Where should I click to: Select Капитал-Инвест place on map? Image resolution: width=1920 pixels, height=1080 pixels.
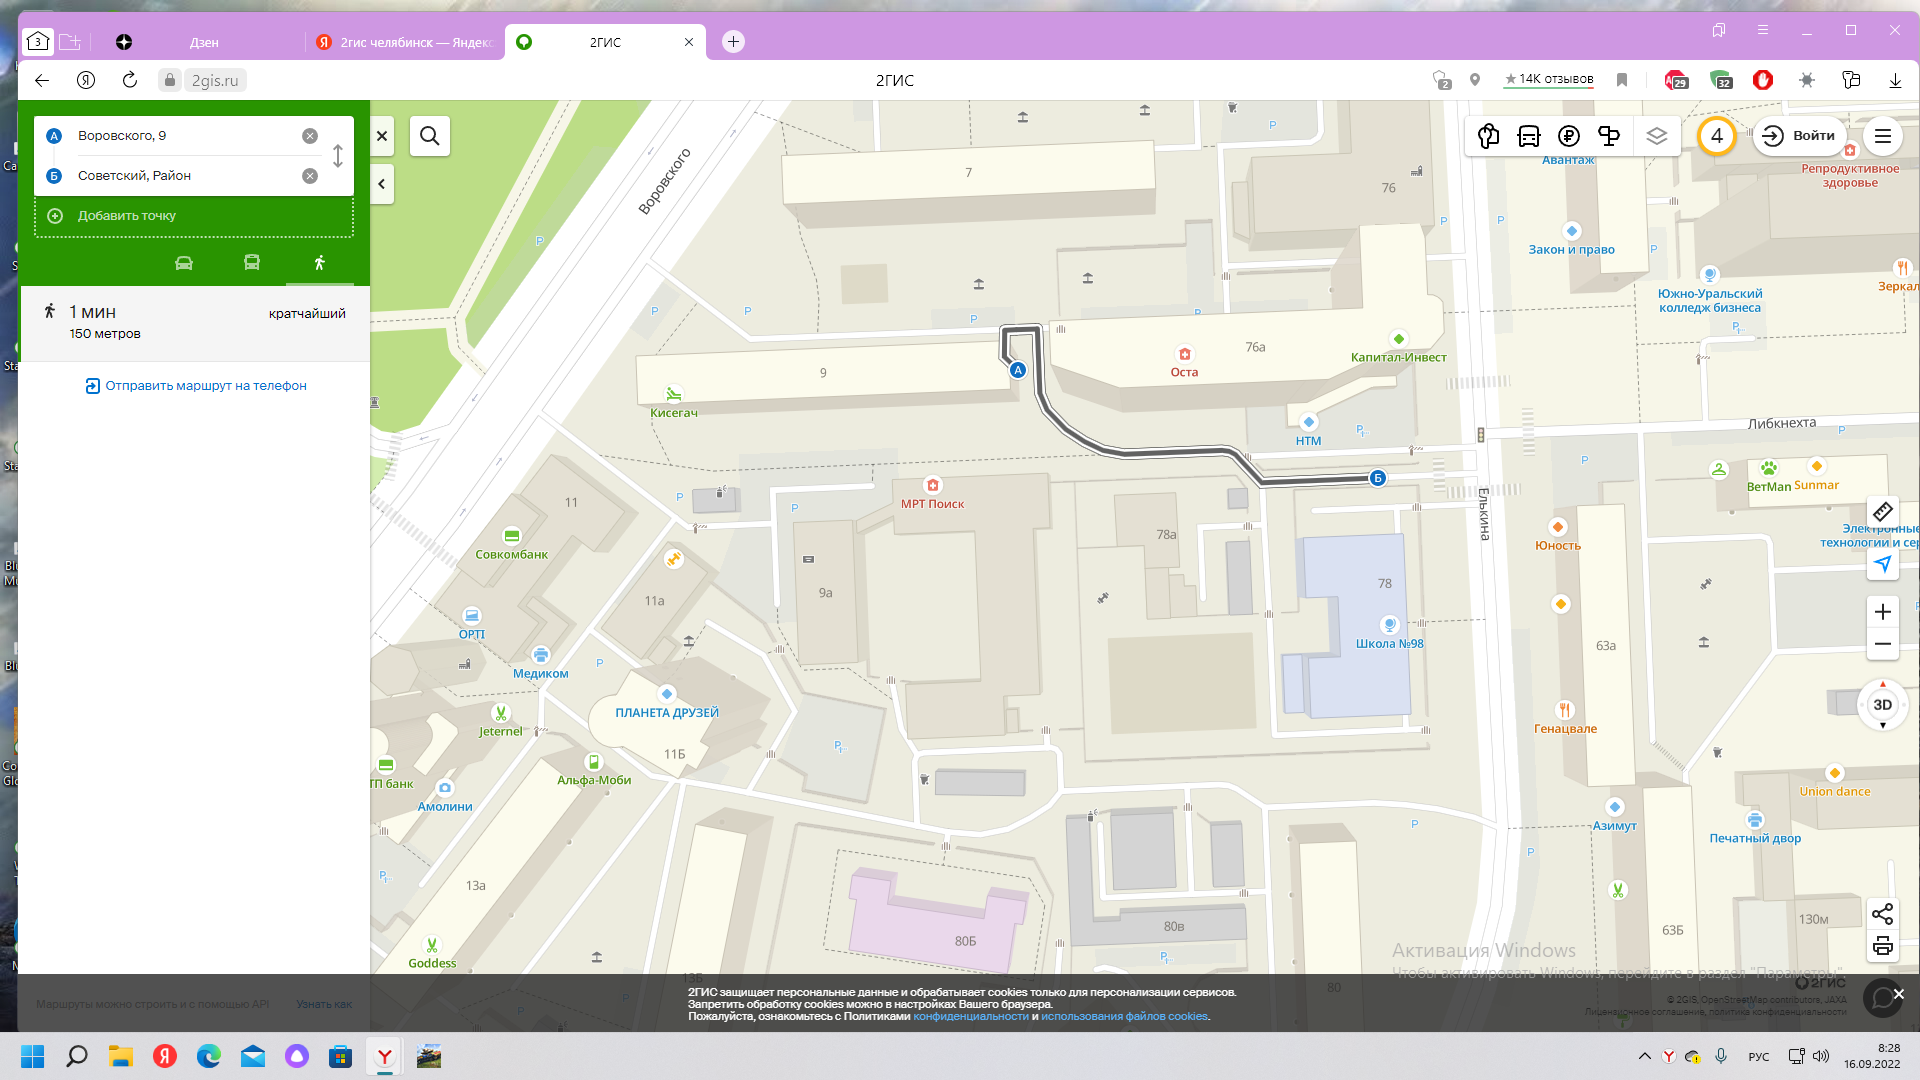pos(1398,358)
